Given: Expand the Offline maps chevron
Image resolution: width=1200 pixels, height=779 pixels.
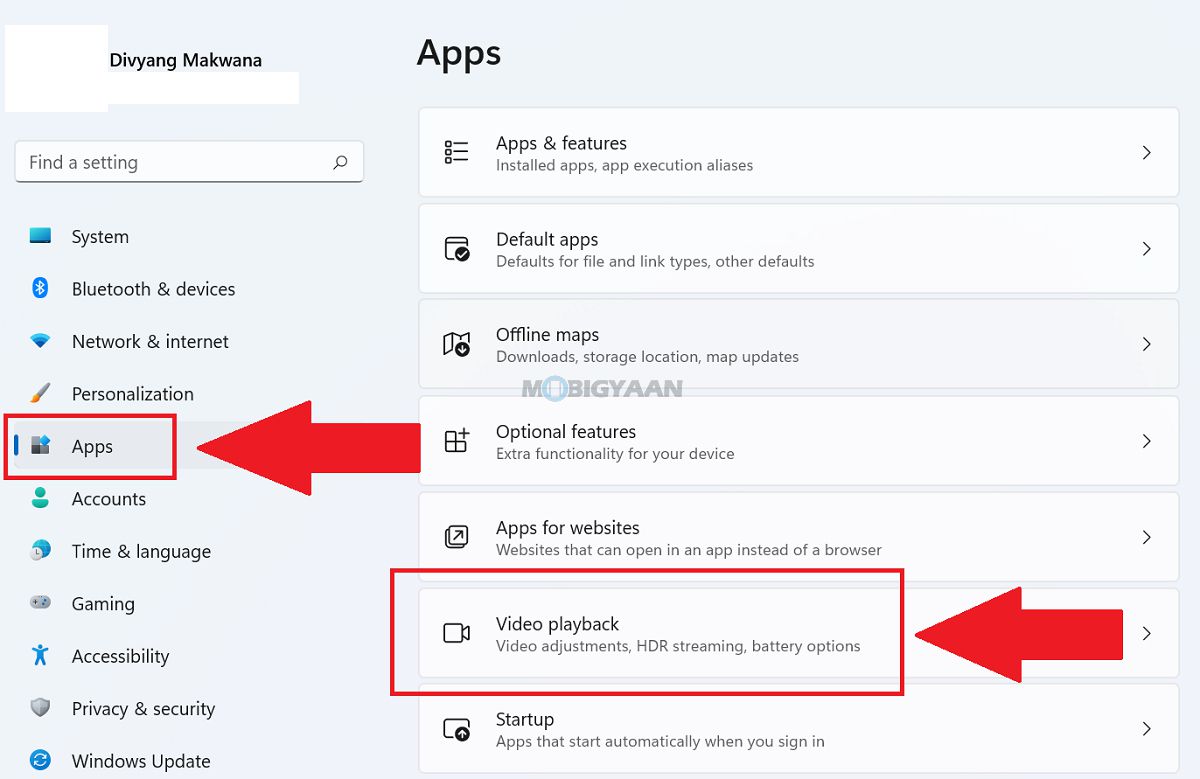Looking at the screenshot, I should point(1146,345).
